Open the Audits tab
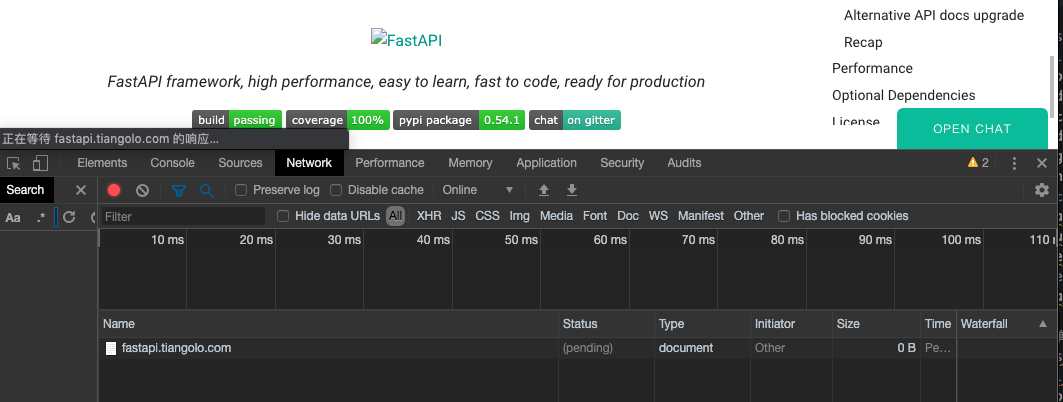 point(684,163)
